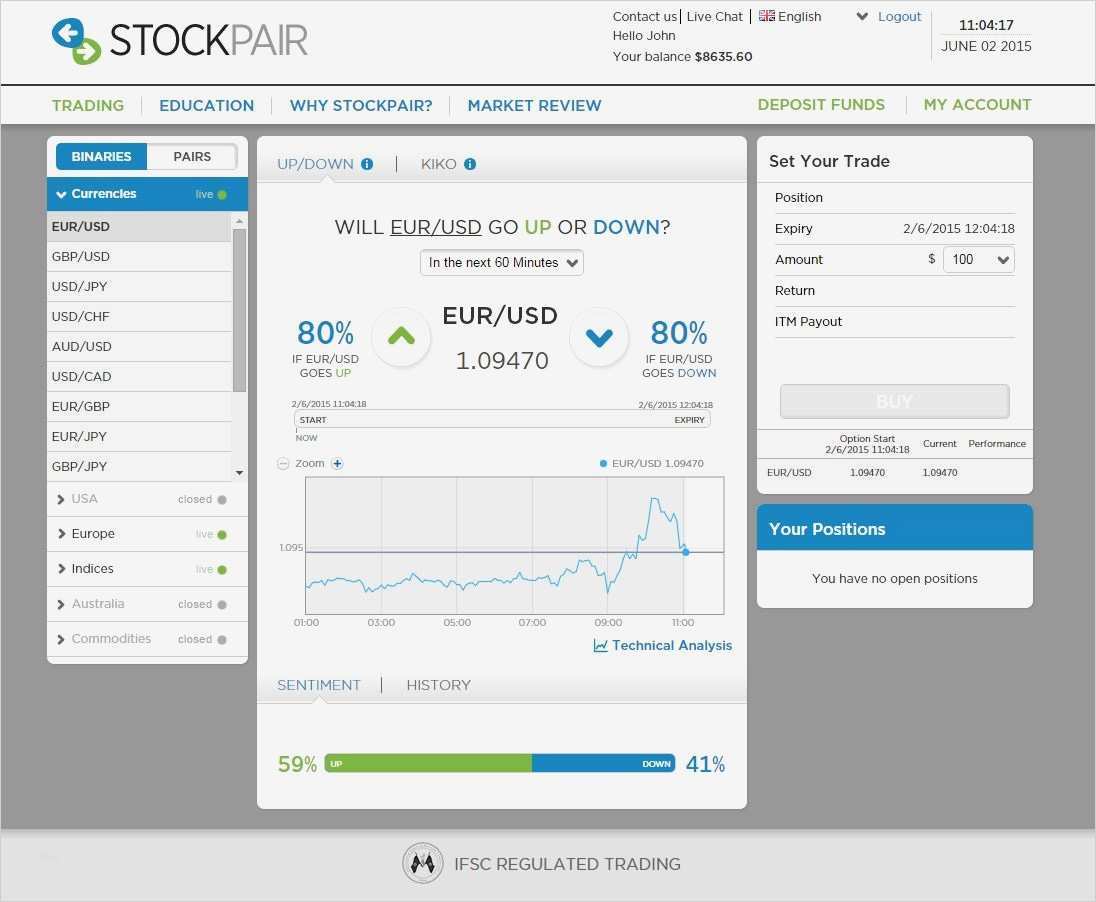Click the BUY button
This screenshot has height=902, width=1096.
(895, 401)
